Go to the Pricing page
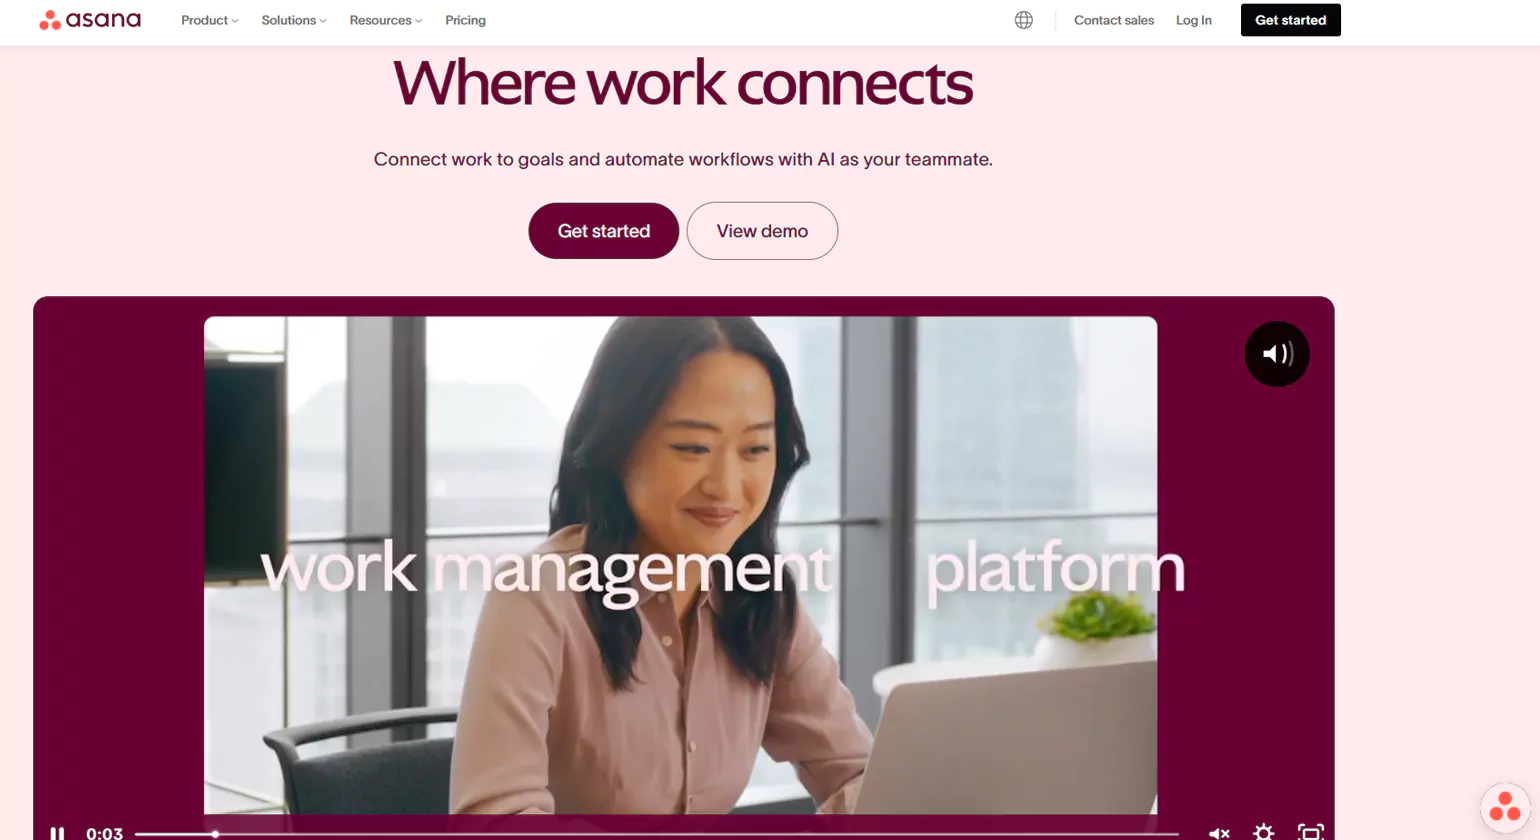1540x840 pixels. 465,20
